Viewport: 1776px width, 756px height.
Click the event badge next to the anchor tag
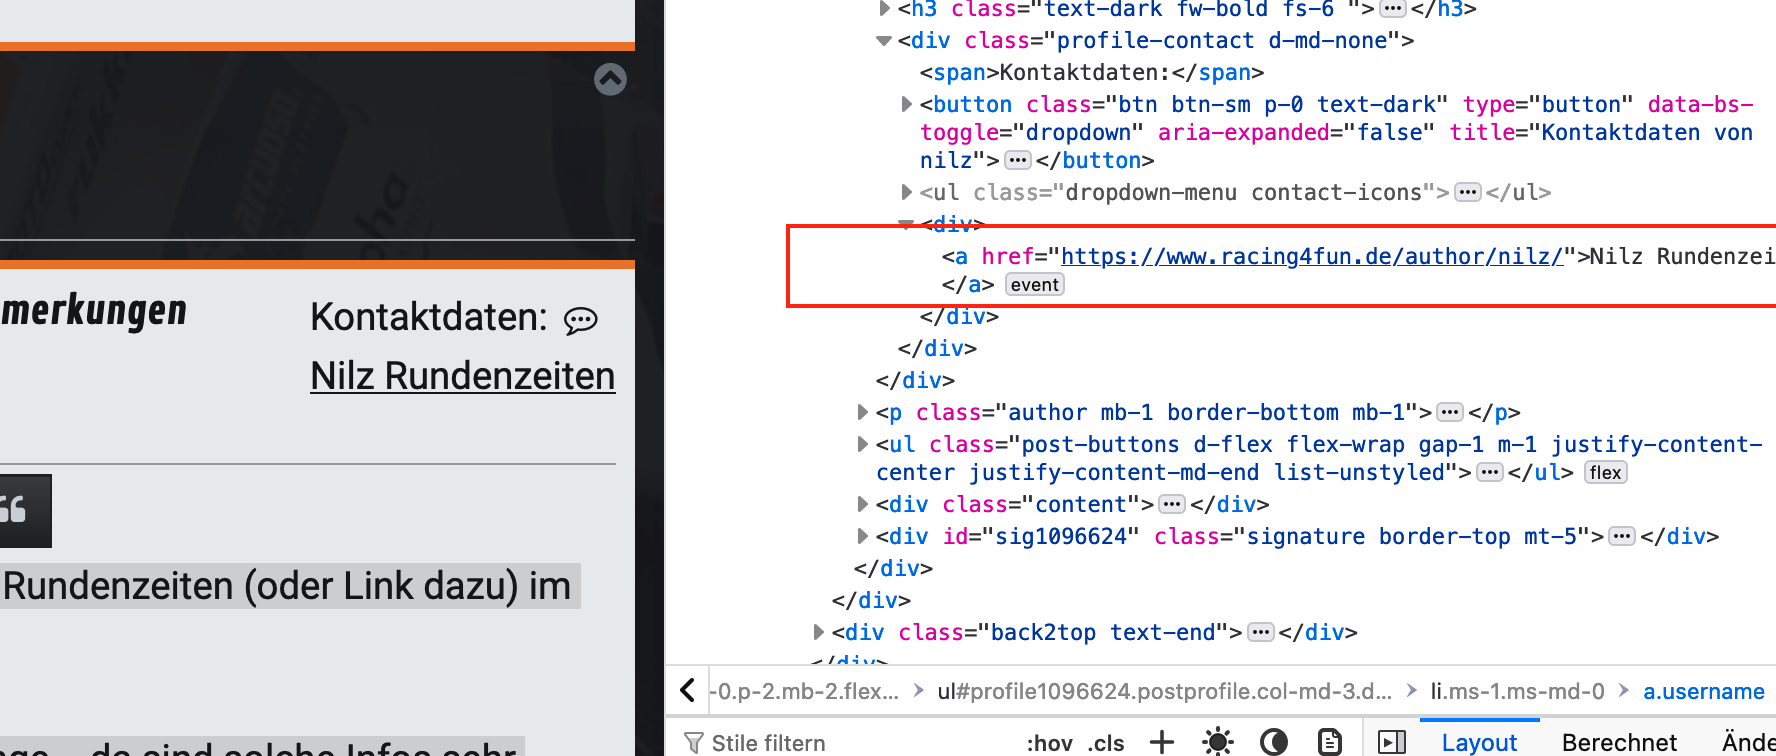[x=1034, y=285]
